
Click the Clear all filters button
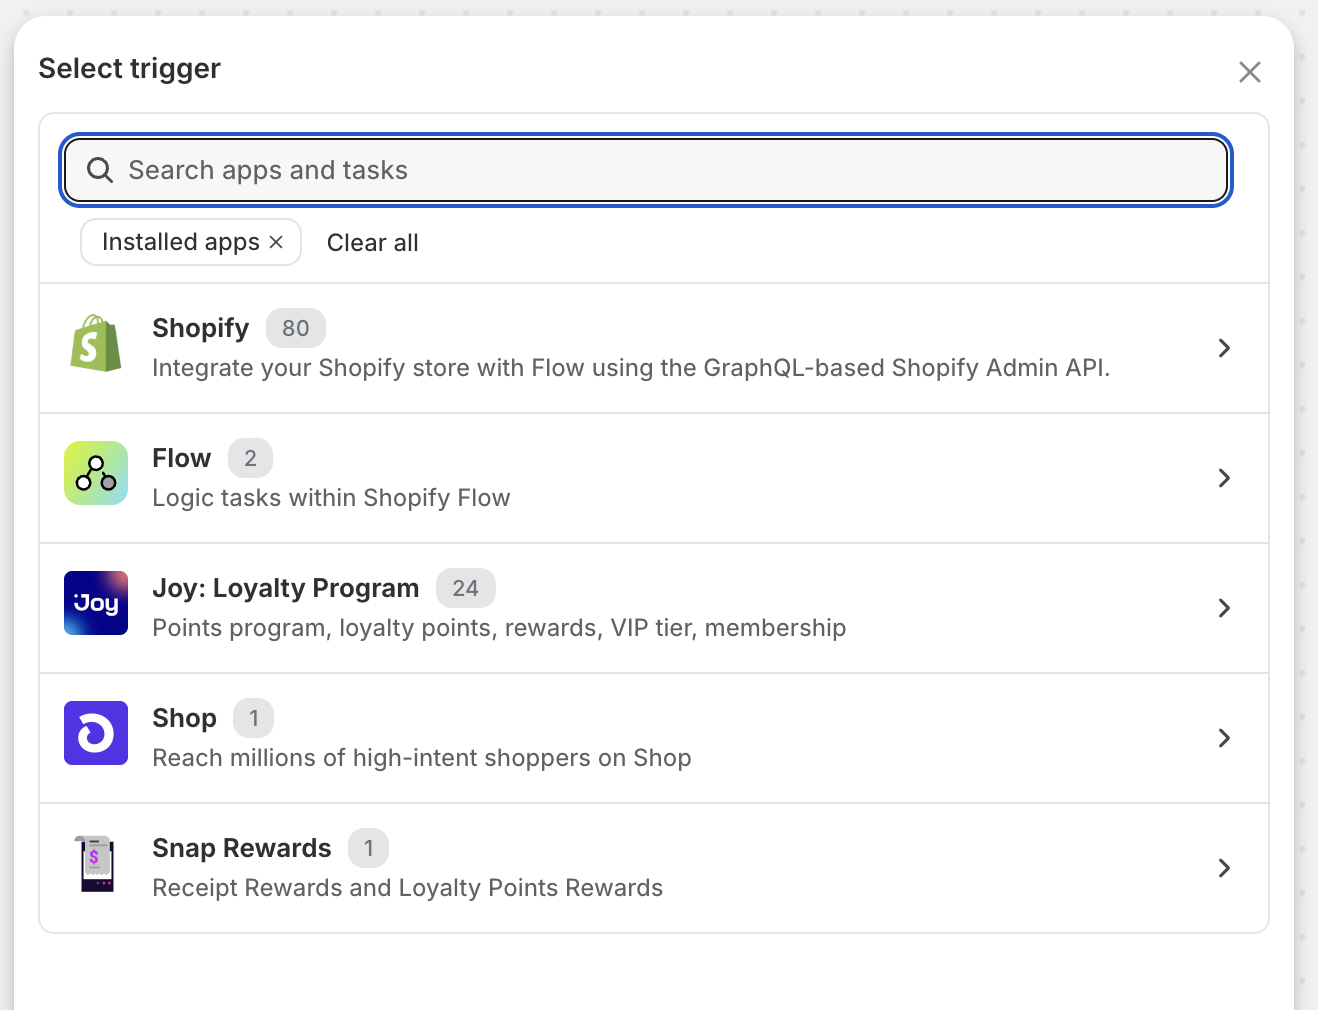(372, 243)
